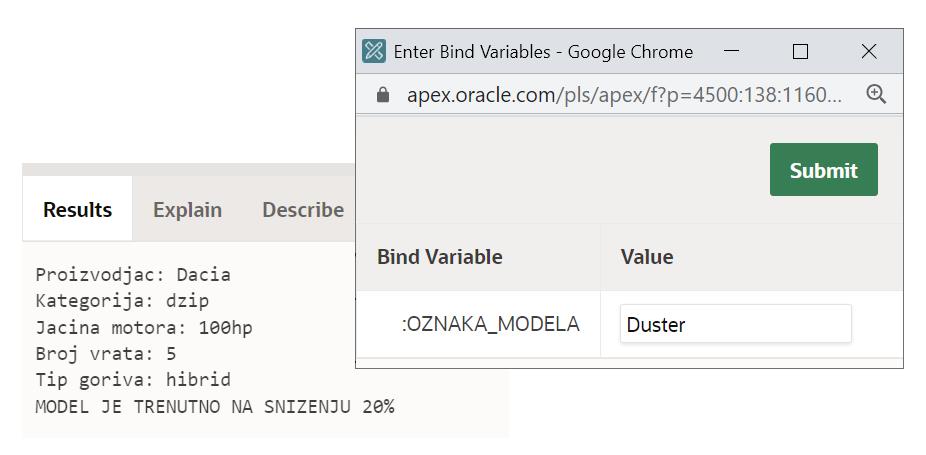Screen dimensions: 926x455
Task: Open the zoom magnifier icon in address bar
Action: click(876, 94)
